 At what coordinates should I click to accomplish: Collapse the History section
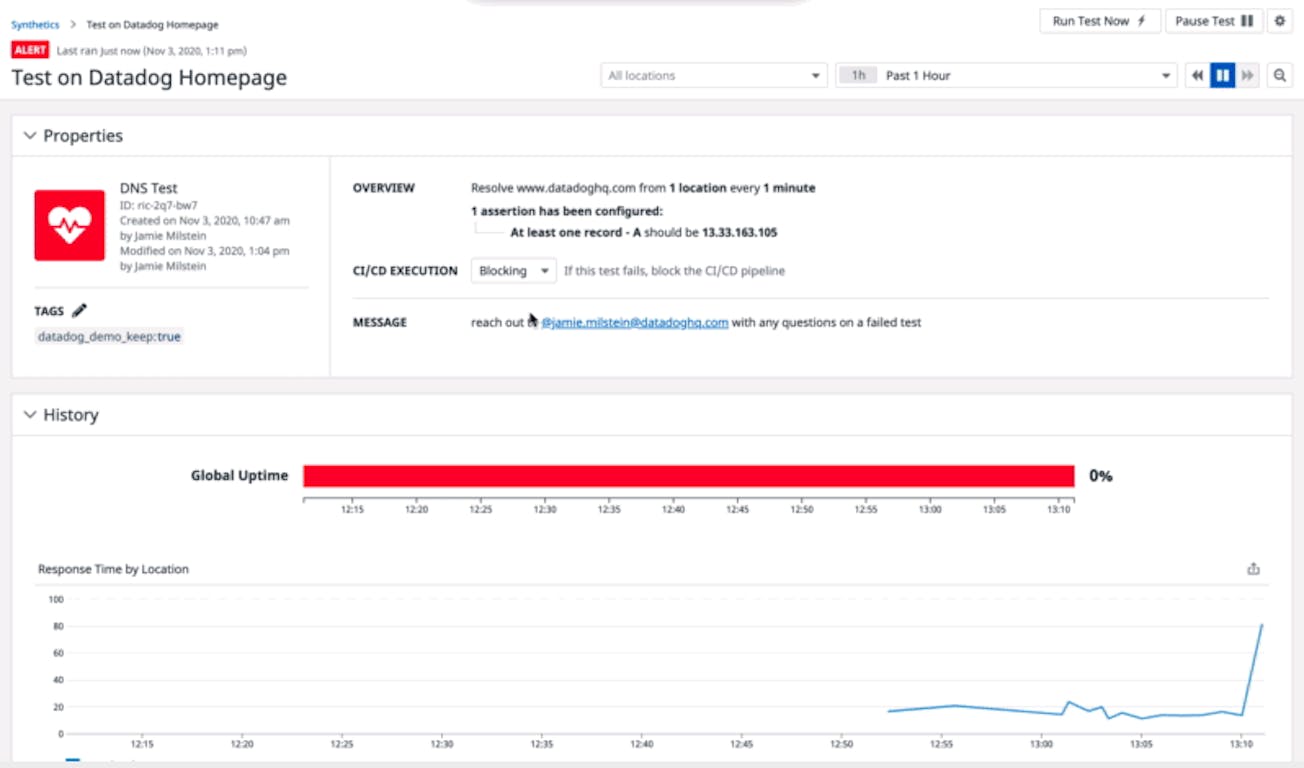tap(29, 415)
